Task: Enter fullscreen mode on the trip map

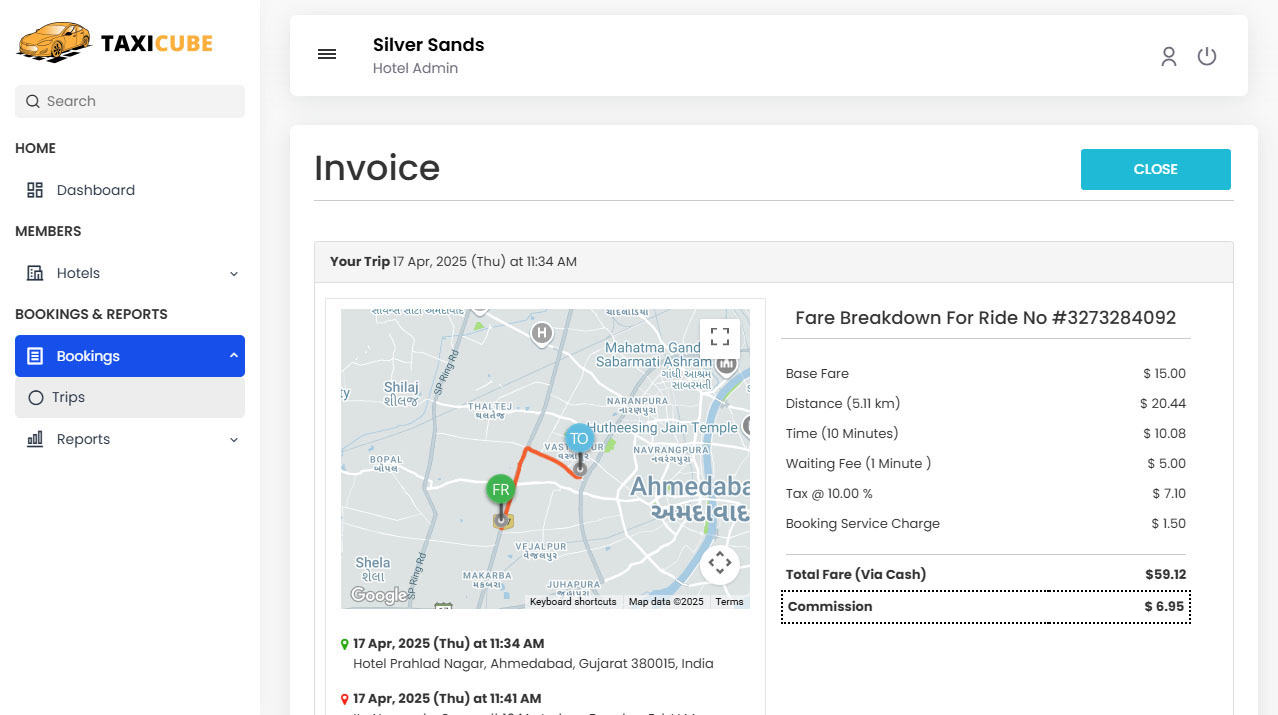Action: [719, 336]
